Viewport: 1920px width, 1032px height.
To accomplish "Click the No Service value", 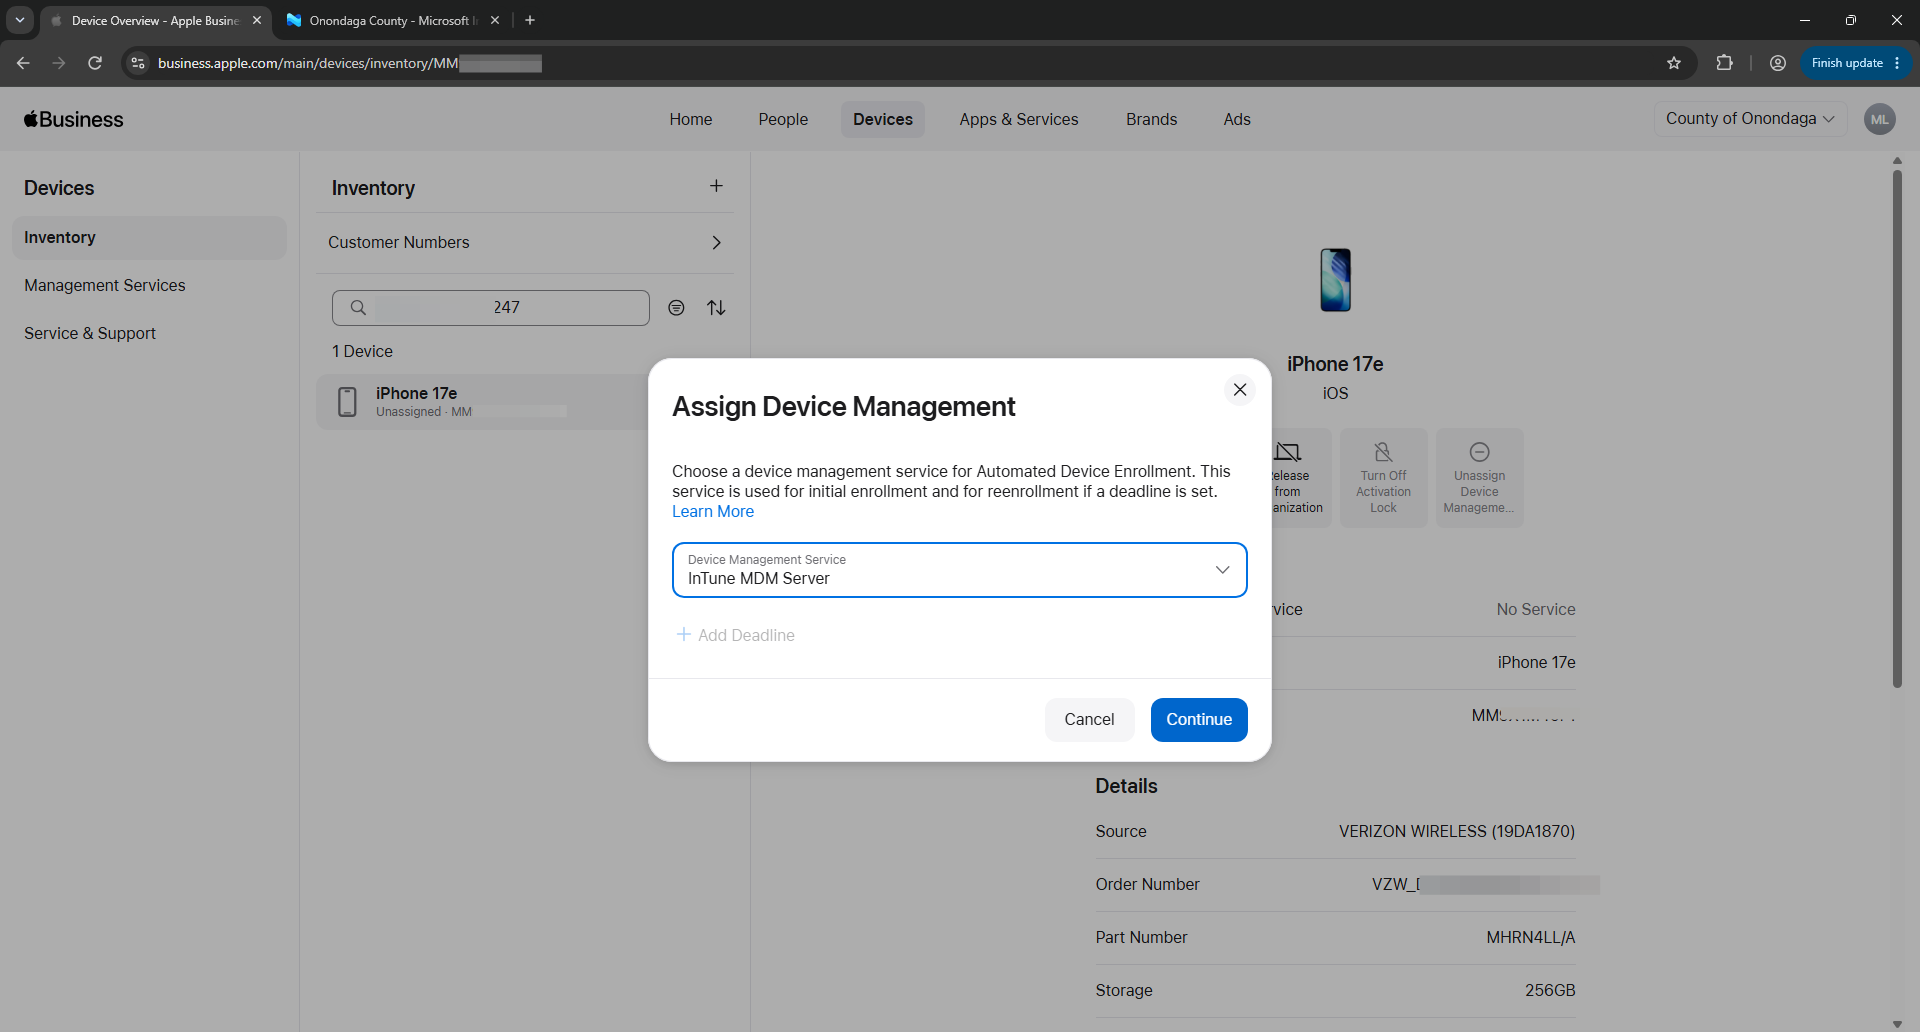I will pyautogui.click(x=1536, y=610).
